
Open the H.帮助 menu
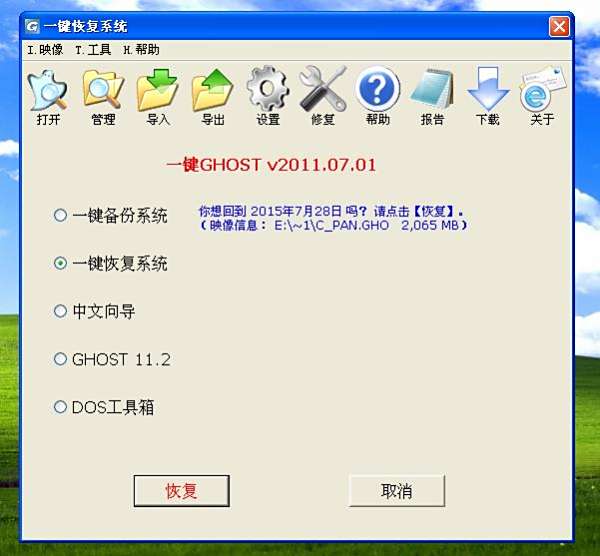tap(141, 50)
